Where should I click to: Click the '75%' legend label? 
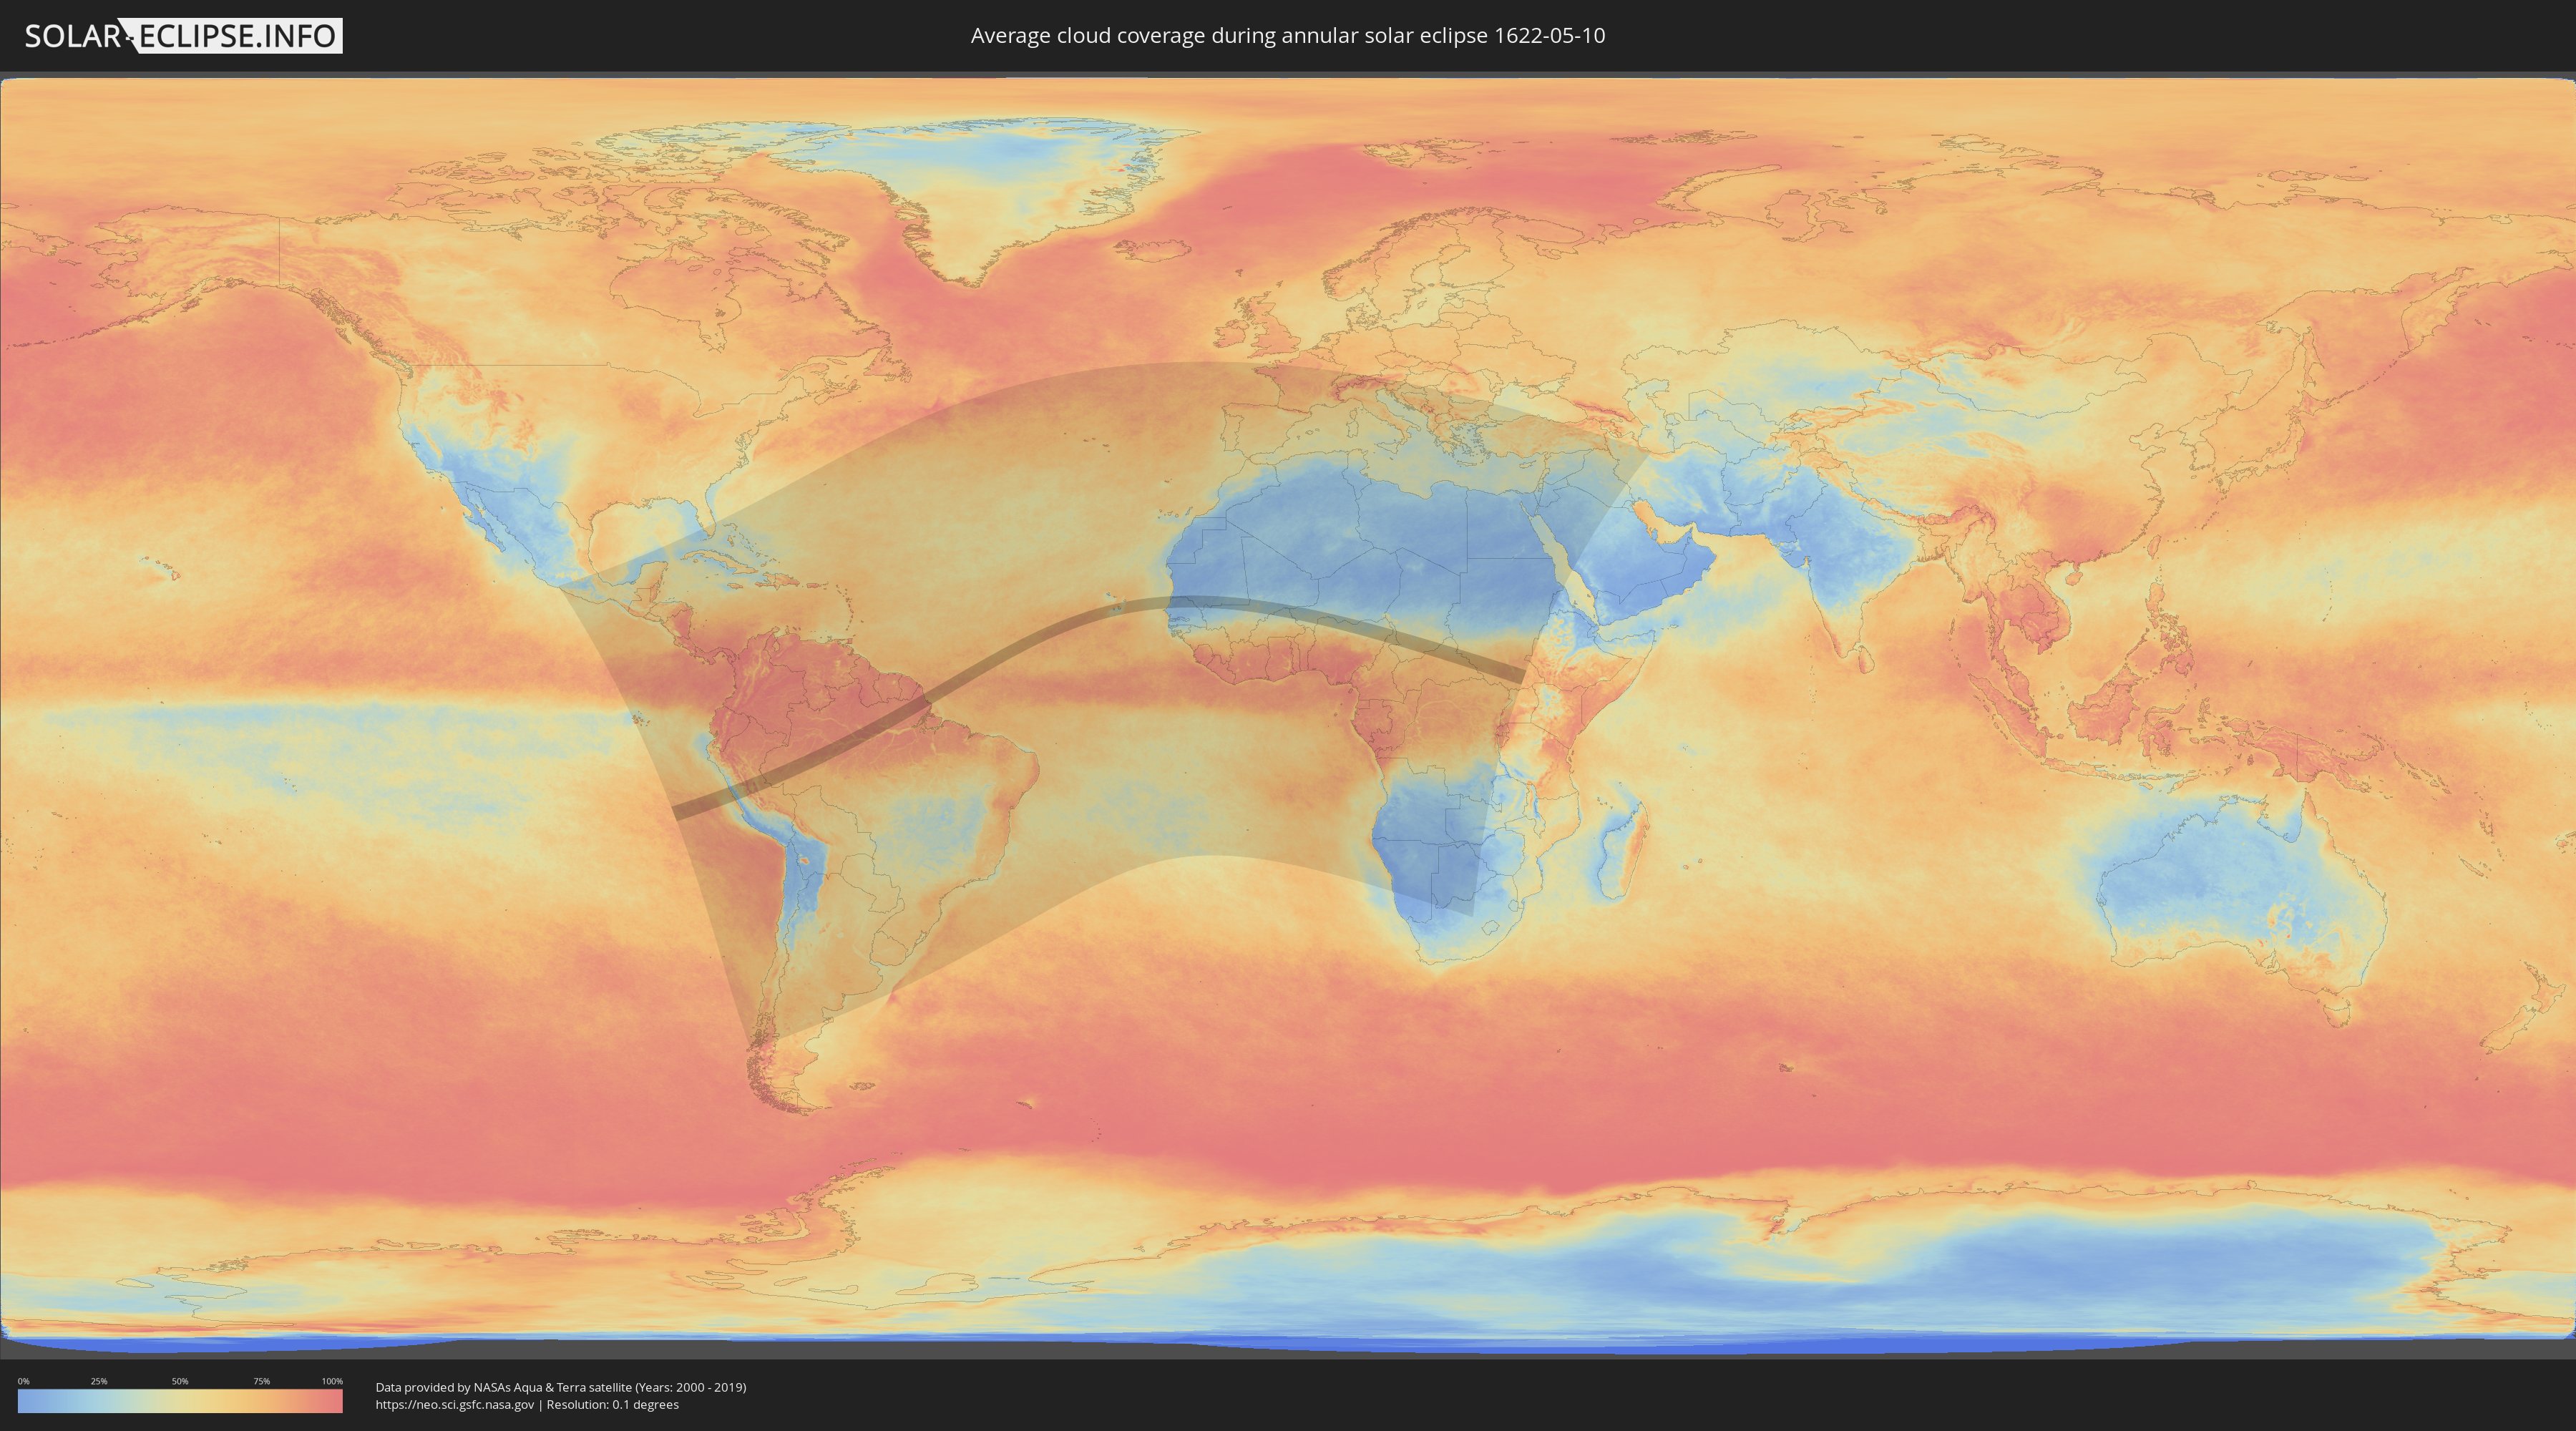[x=261, y=1381]
